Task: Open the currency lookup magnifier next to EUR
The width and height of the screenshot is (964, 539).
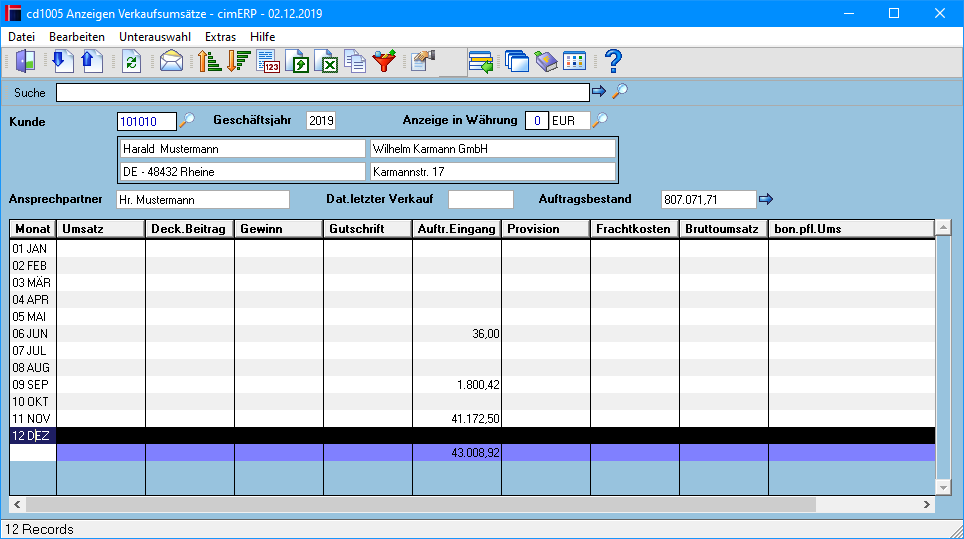Action: click(600, 119)
